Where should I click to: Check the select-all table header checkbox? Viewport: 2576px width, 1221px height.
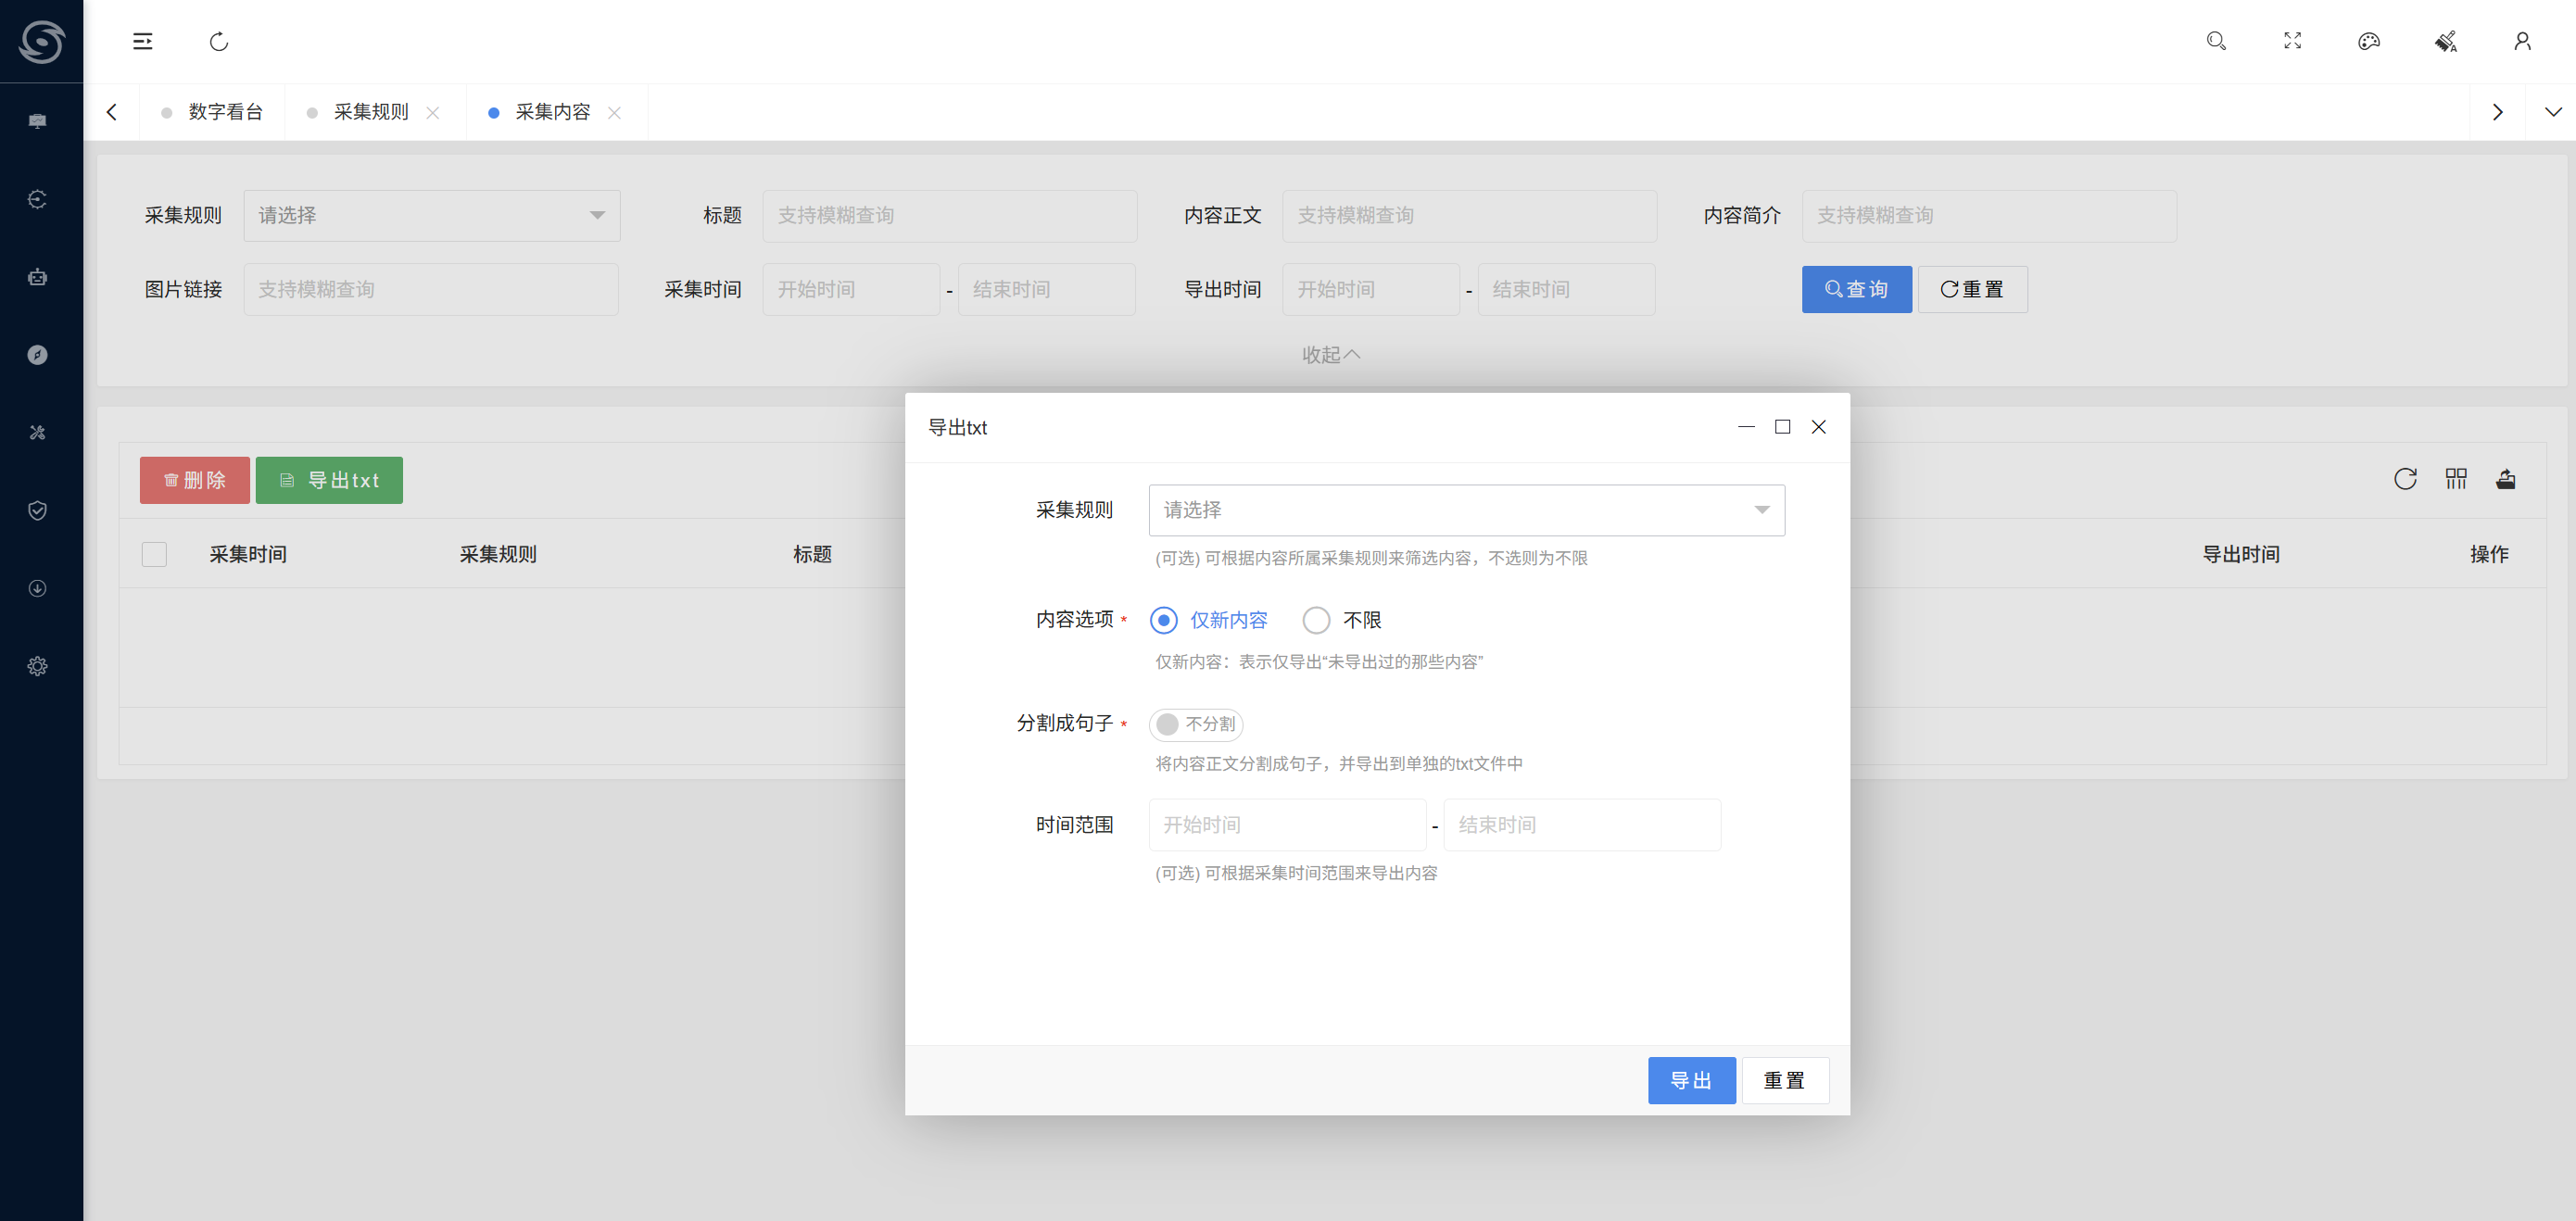[154, 554]
